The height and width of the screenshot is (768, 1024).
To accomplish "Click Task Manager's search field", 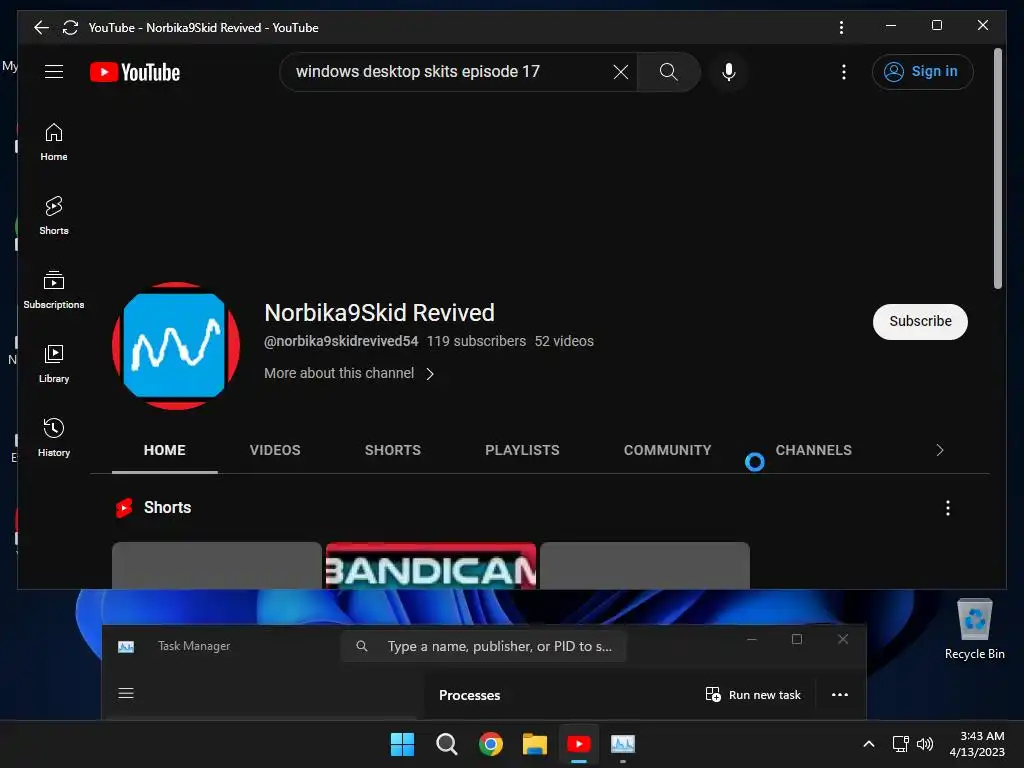I will 483,647.
